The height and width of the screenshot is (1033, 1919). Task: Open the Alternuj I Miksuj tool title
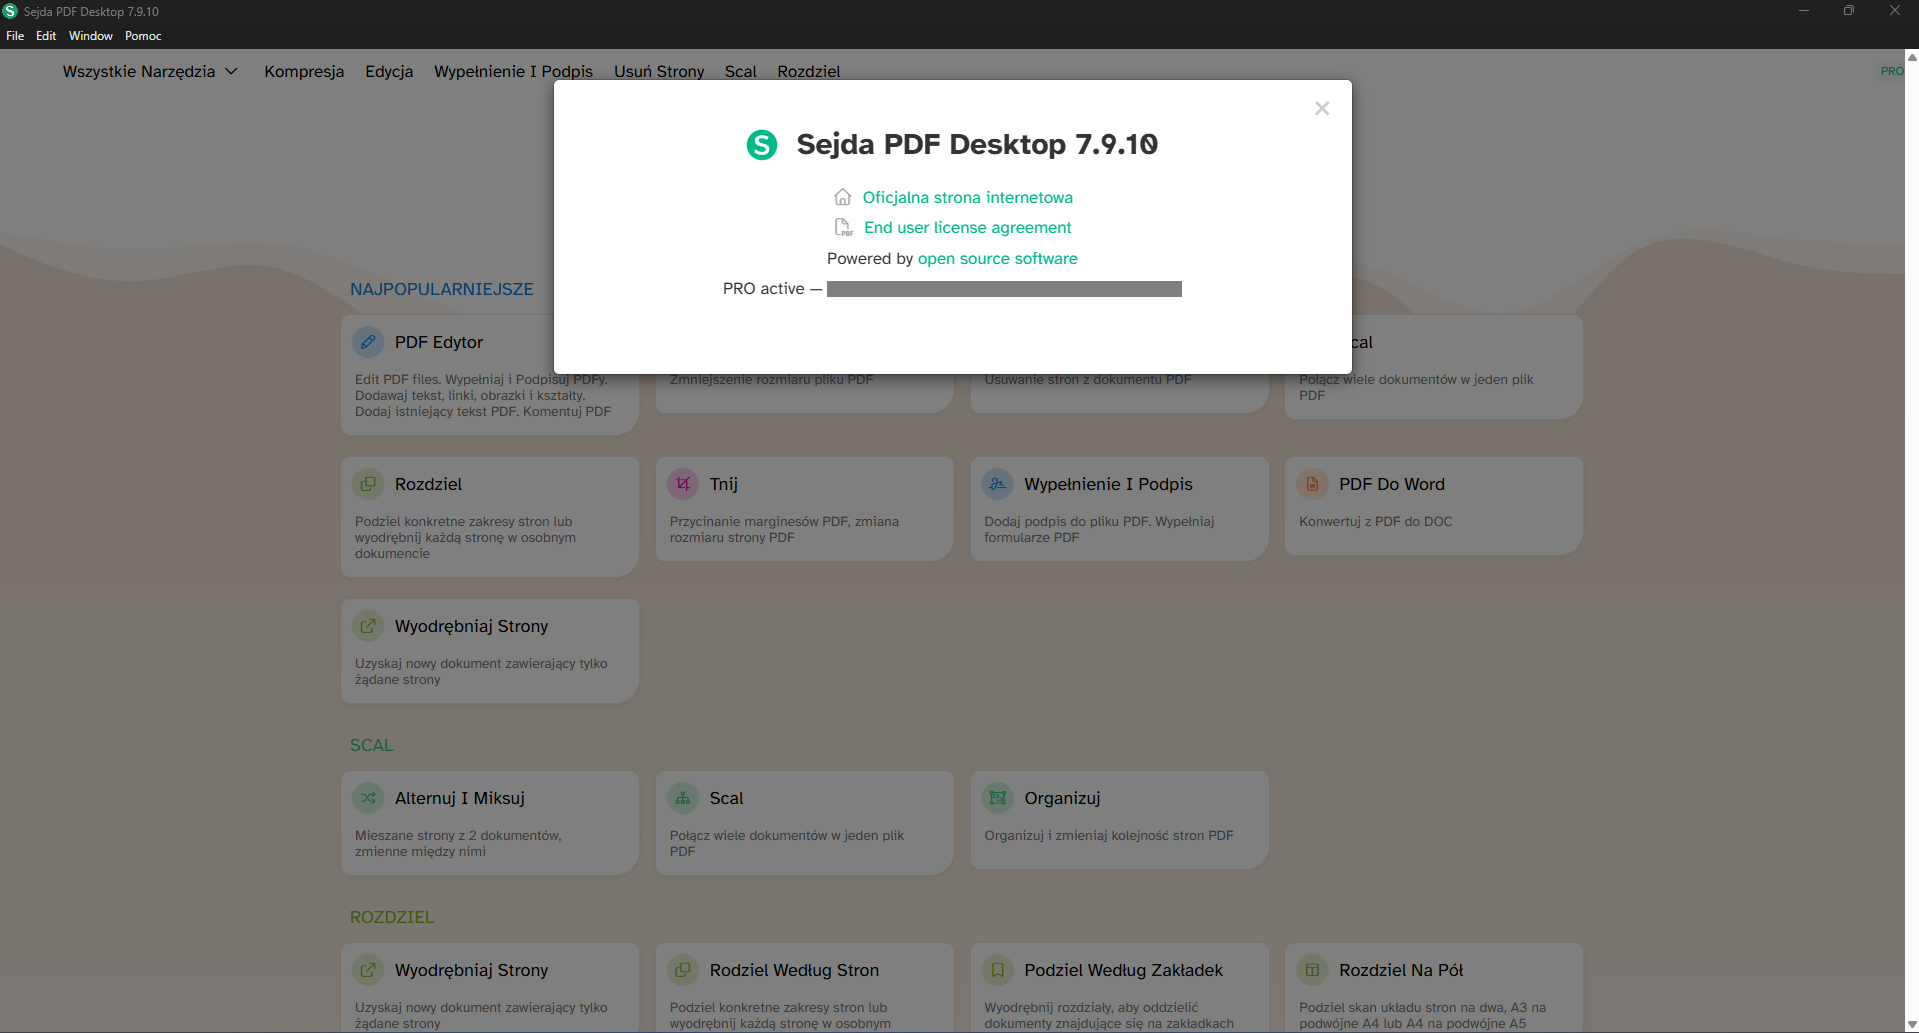point(460,798)
